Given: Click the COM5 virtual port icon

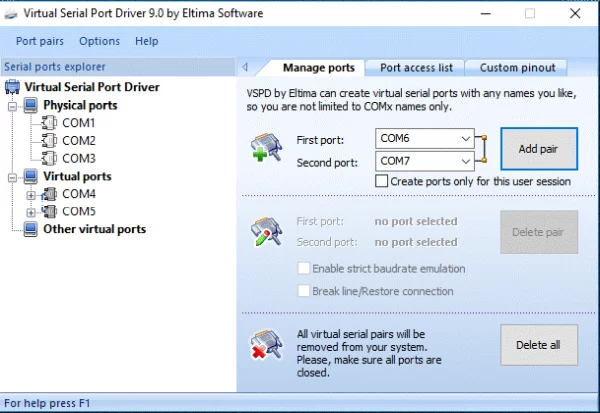Looking at the screenshot, I should [49, 211].
